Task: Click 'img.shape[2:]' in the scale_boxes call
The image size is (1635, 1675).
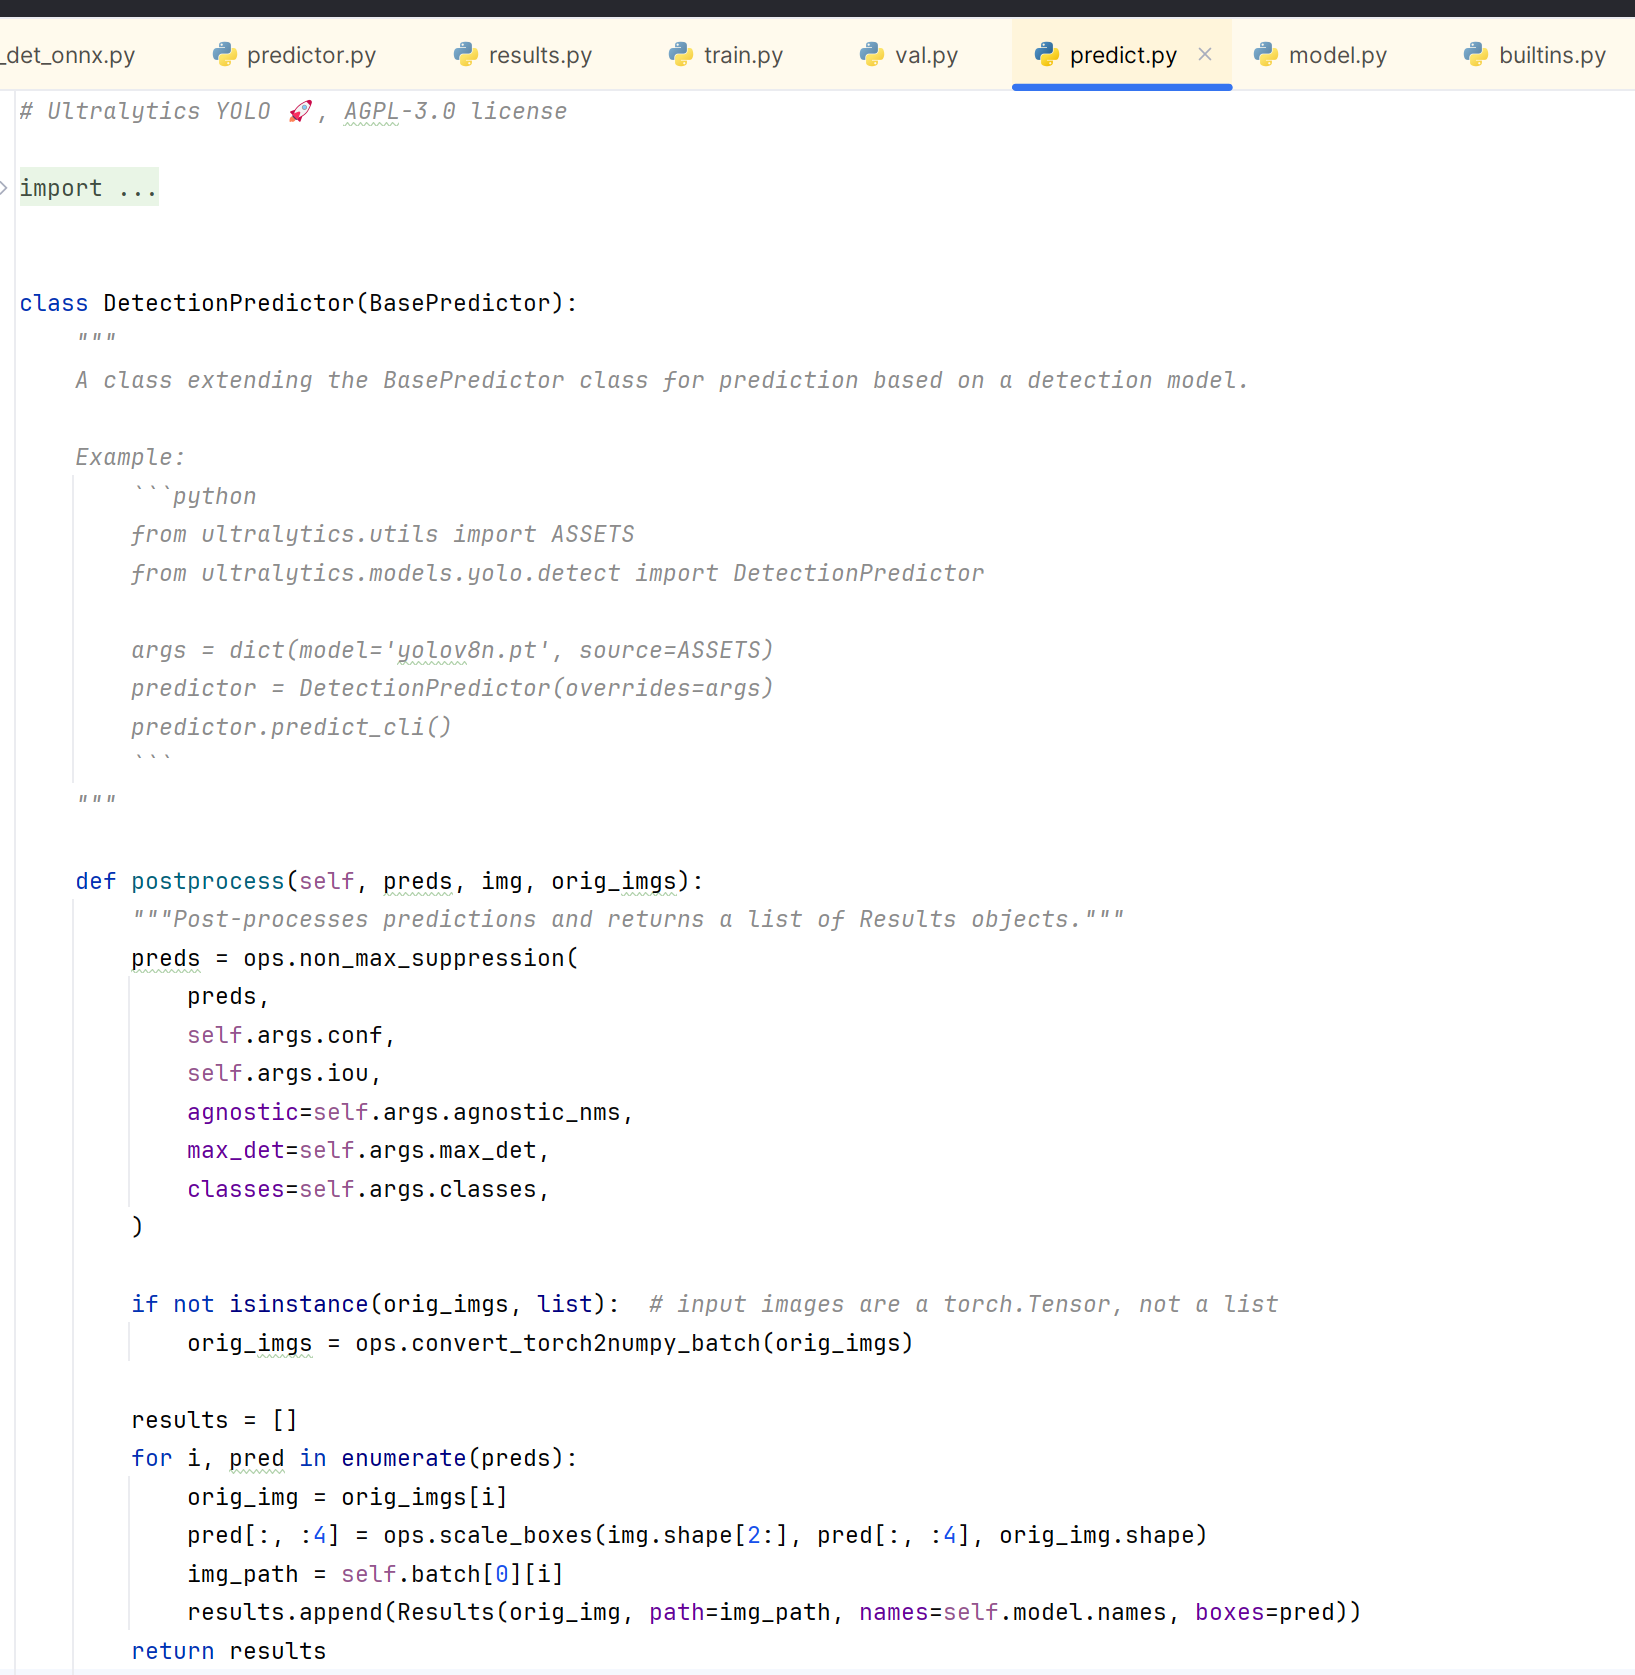Action: [x=698, y=1535]
